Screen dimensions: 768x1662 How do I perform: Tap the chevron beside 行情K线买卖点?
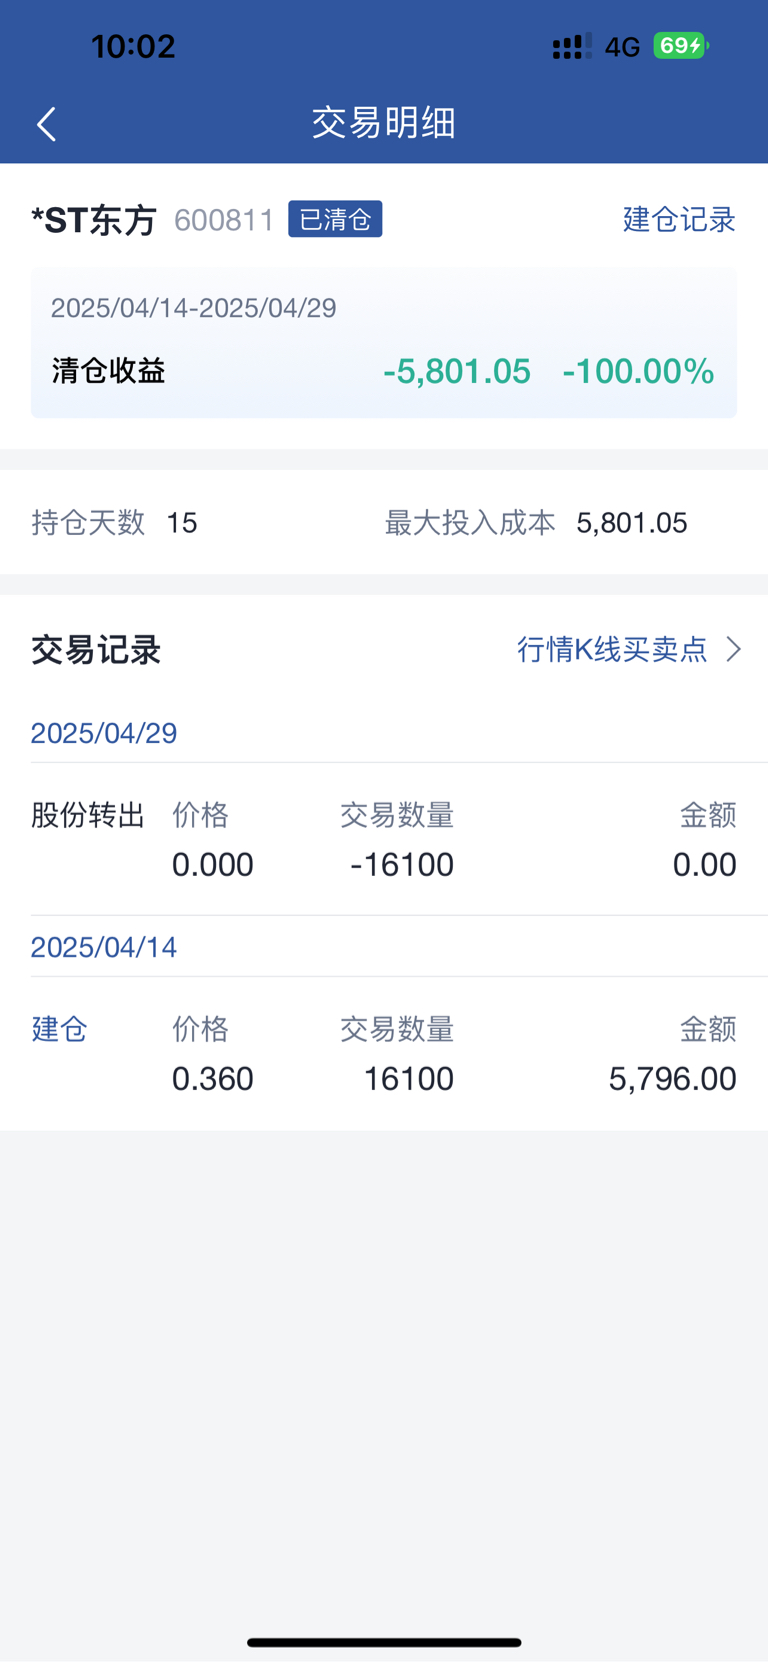point(734,649)
